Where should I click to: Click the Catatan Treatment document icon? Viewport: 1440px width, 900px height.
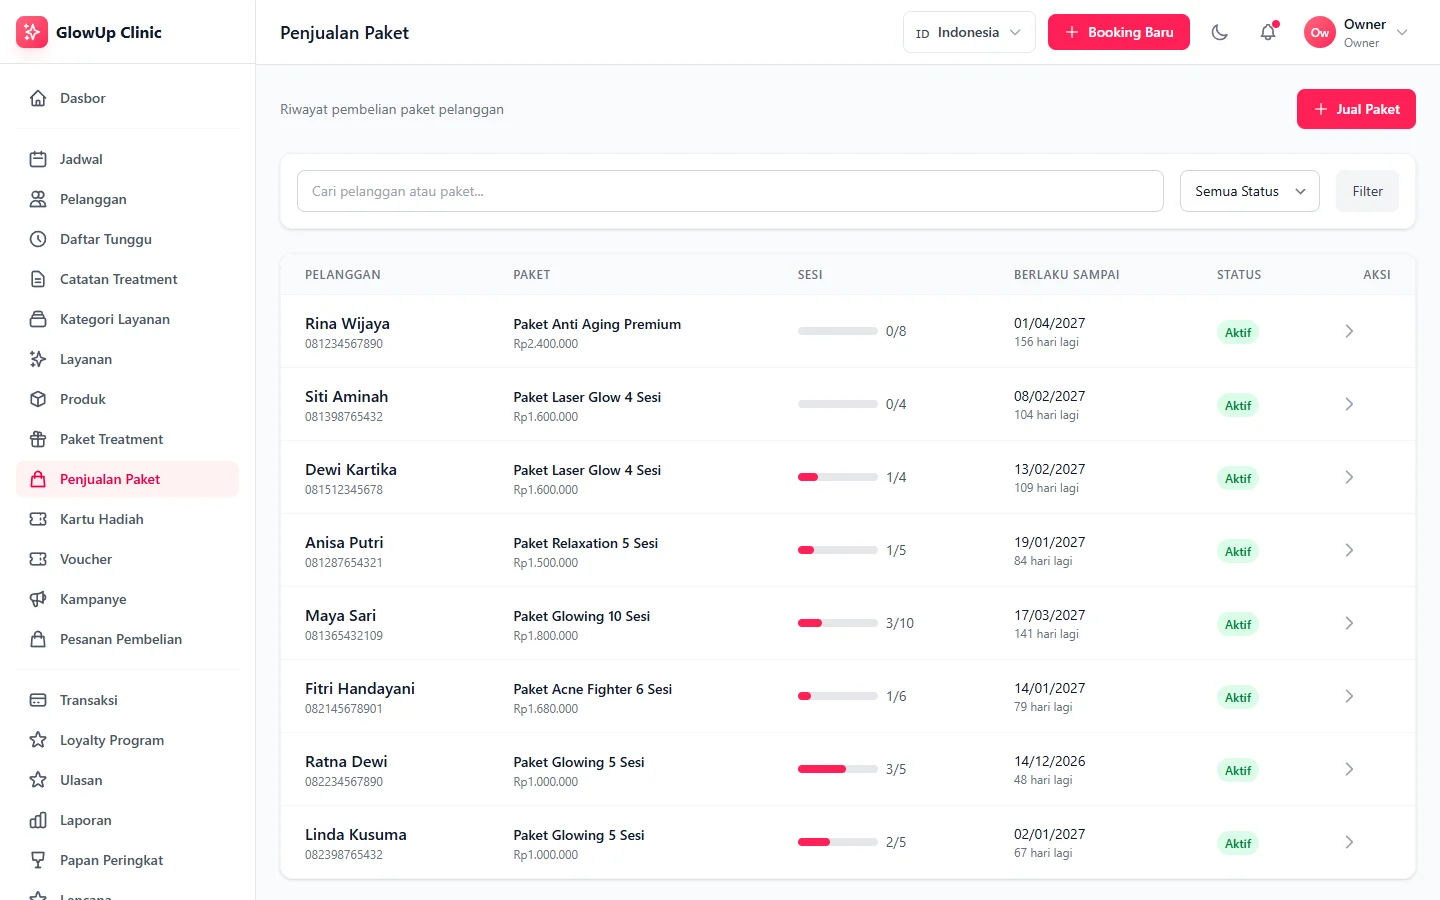[x=38, y=279]
